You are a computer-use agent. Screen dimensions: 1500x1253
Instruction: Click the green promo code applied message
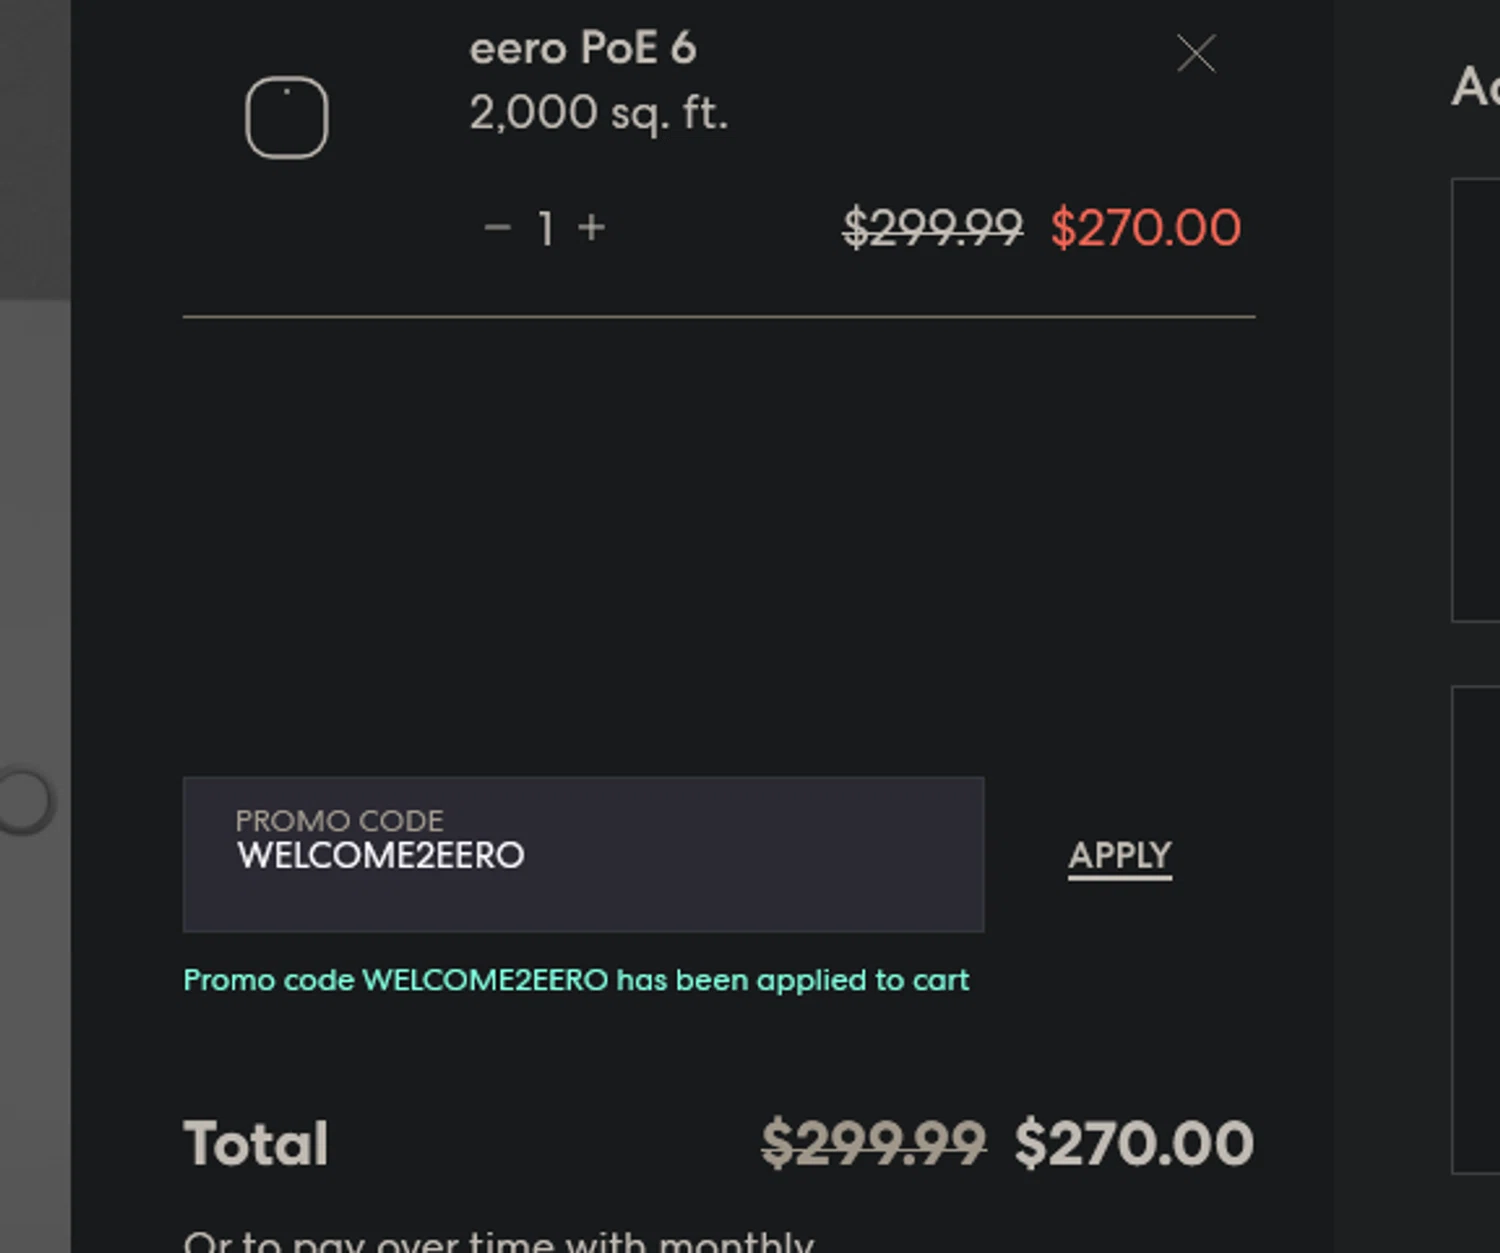(x=576, y=980)
